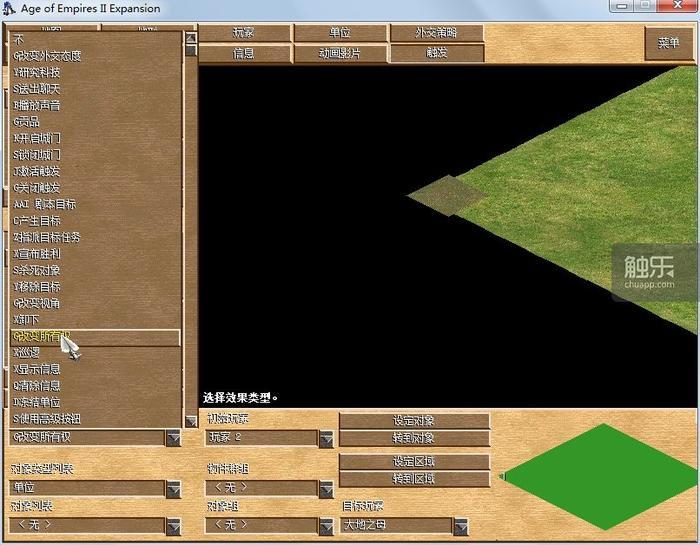The image size is (700, 545).
Task: Open the 单位 object type list dropdown
Action: click(x=174, y=489)
